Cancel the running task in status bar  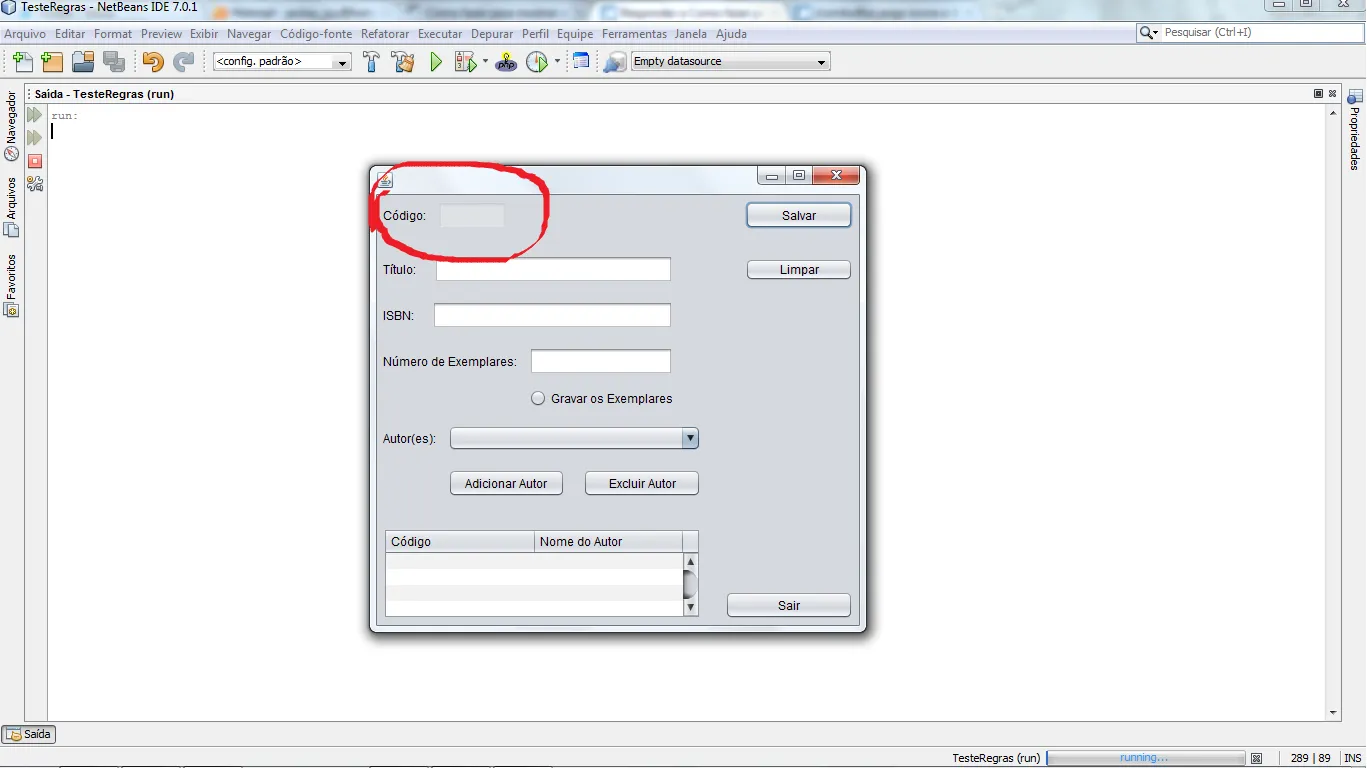(x=1257, y=758)
